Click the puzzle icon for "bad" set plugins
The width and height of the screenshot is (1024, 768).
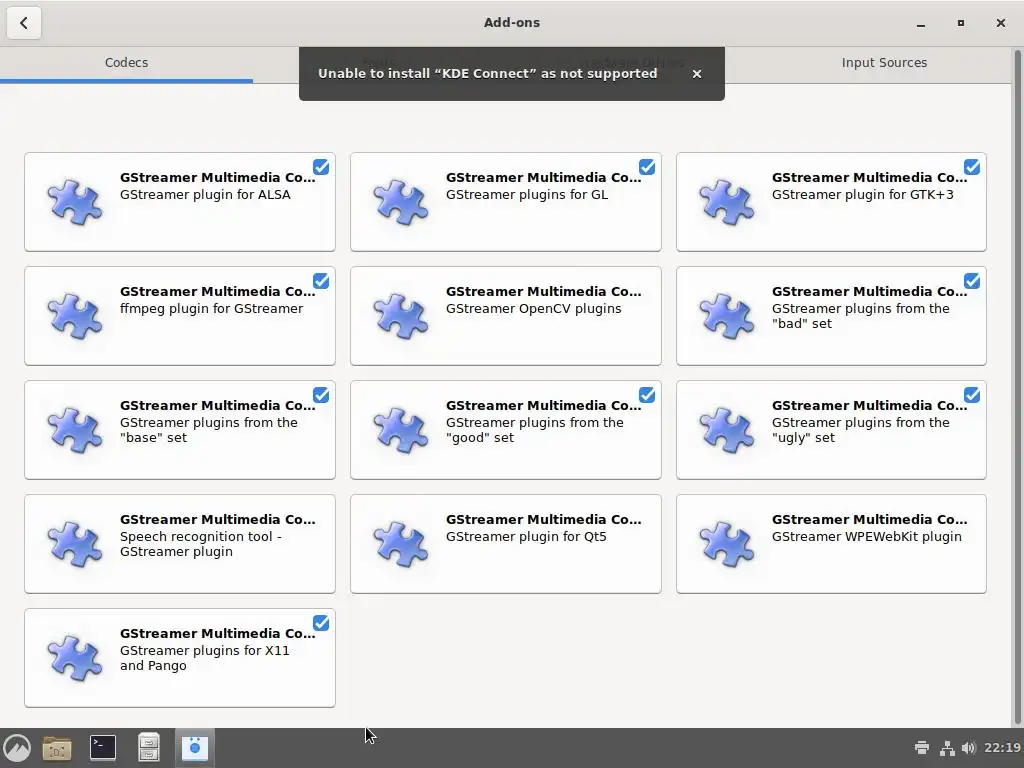click(727, 316)
